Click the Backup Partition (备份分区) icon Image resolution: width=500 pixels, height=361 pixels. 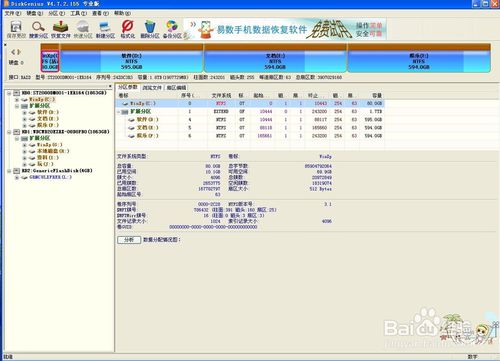(x=172, y=29)
